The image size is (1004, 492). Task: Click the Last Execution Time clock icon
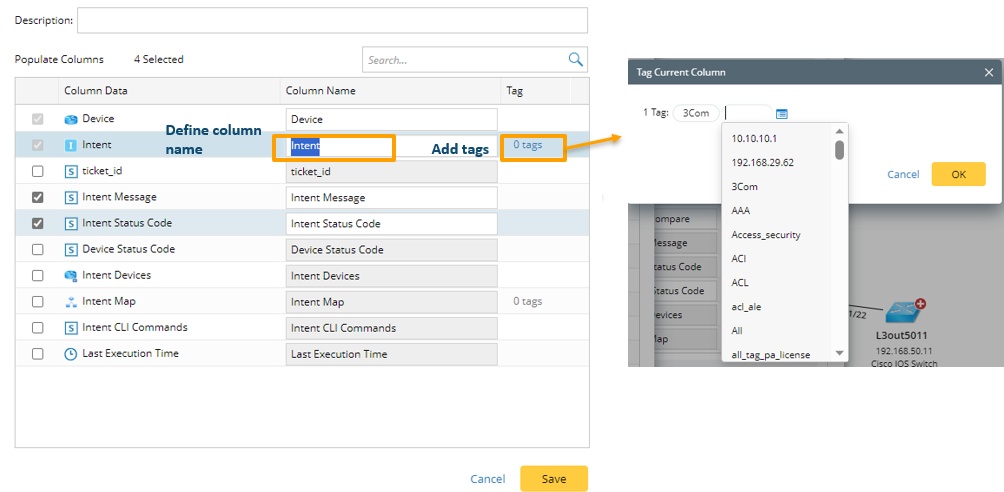(71, 354)
